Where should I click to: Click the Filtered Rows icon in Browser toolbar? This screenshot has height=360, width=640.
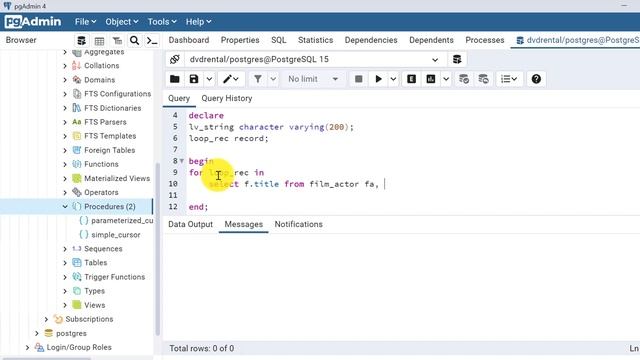(117, 40)
